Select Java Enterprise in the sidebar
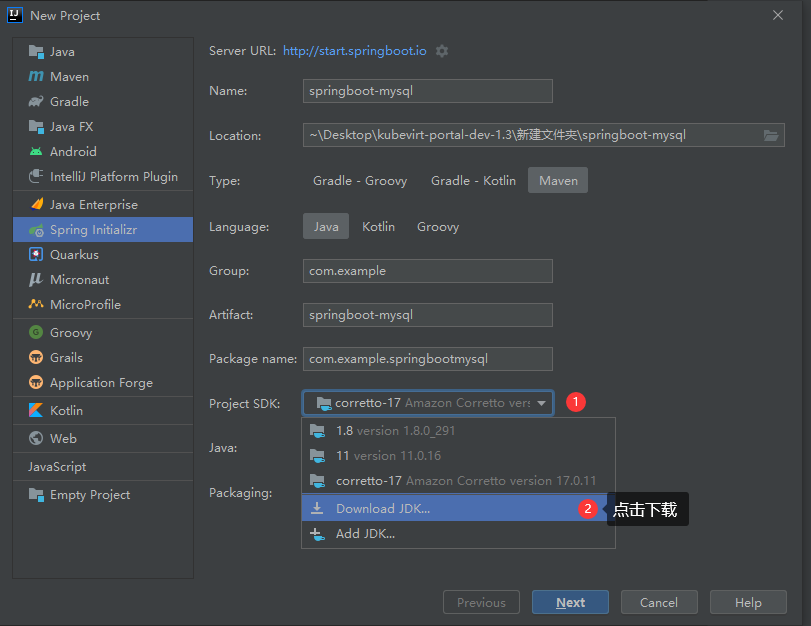811x626 pixels. click(103, 204)
